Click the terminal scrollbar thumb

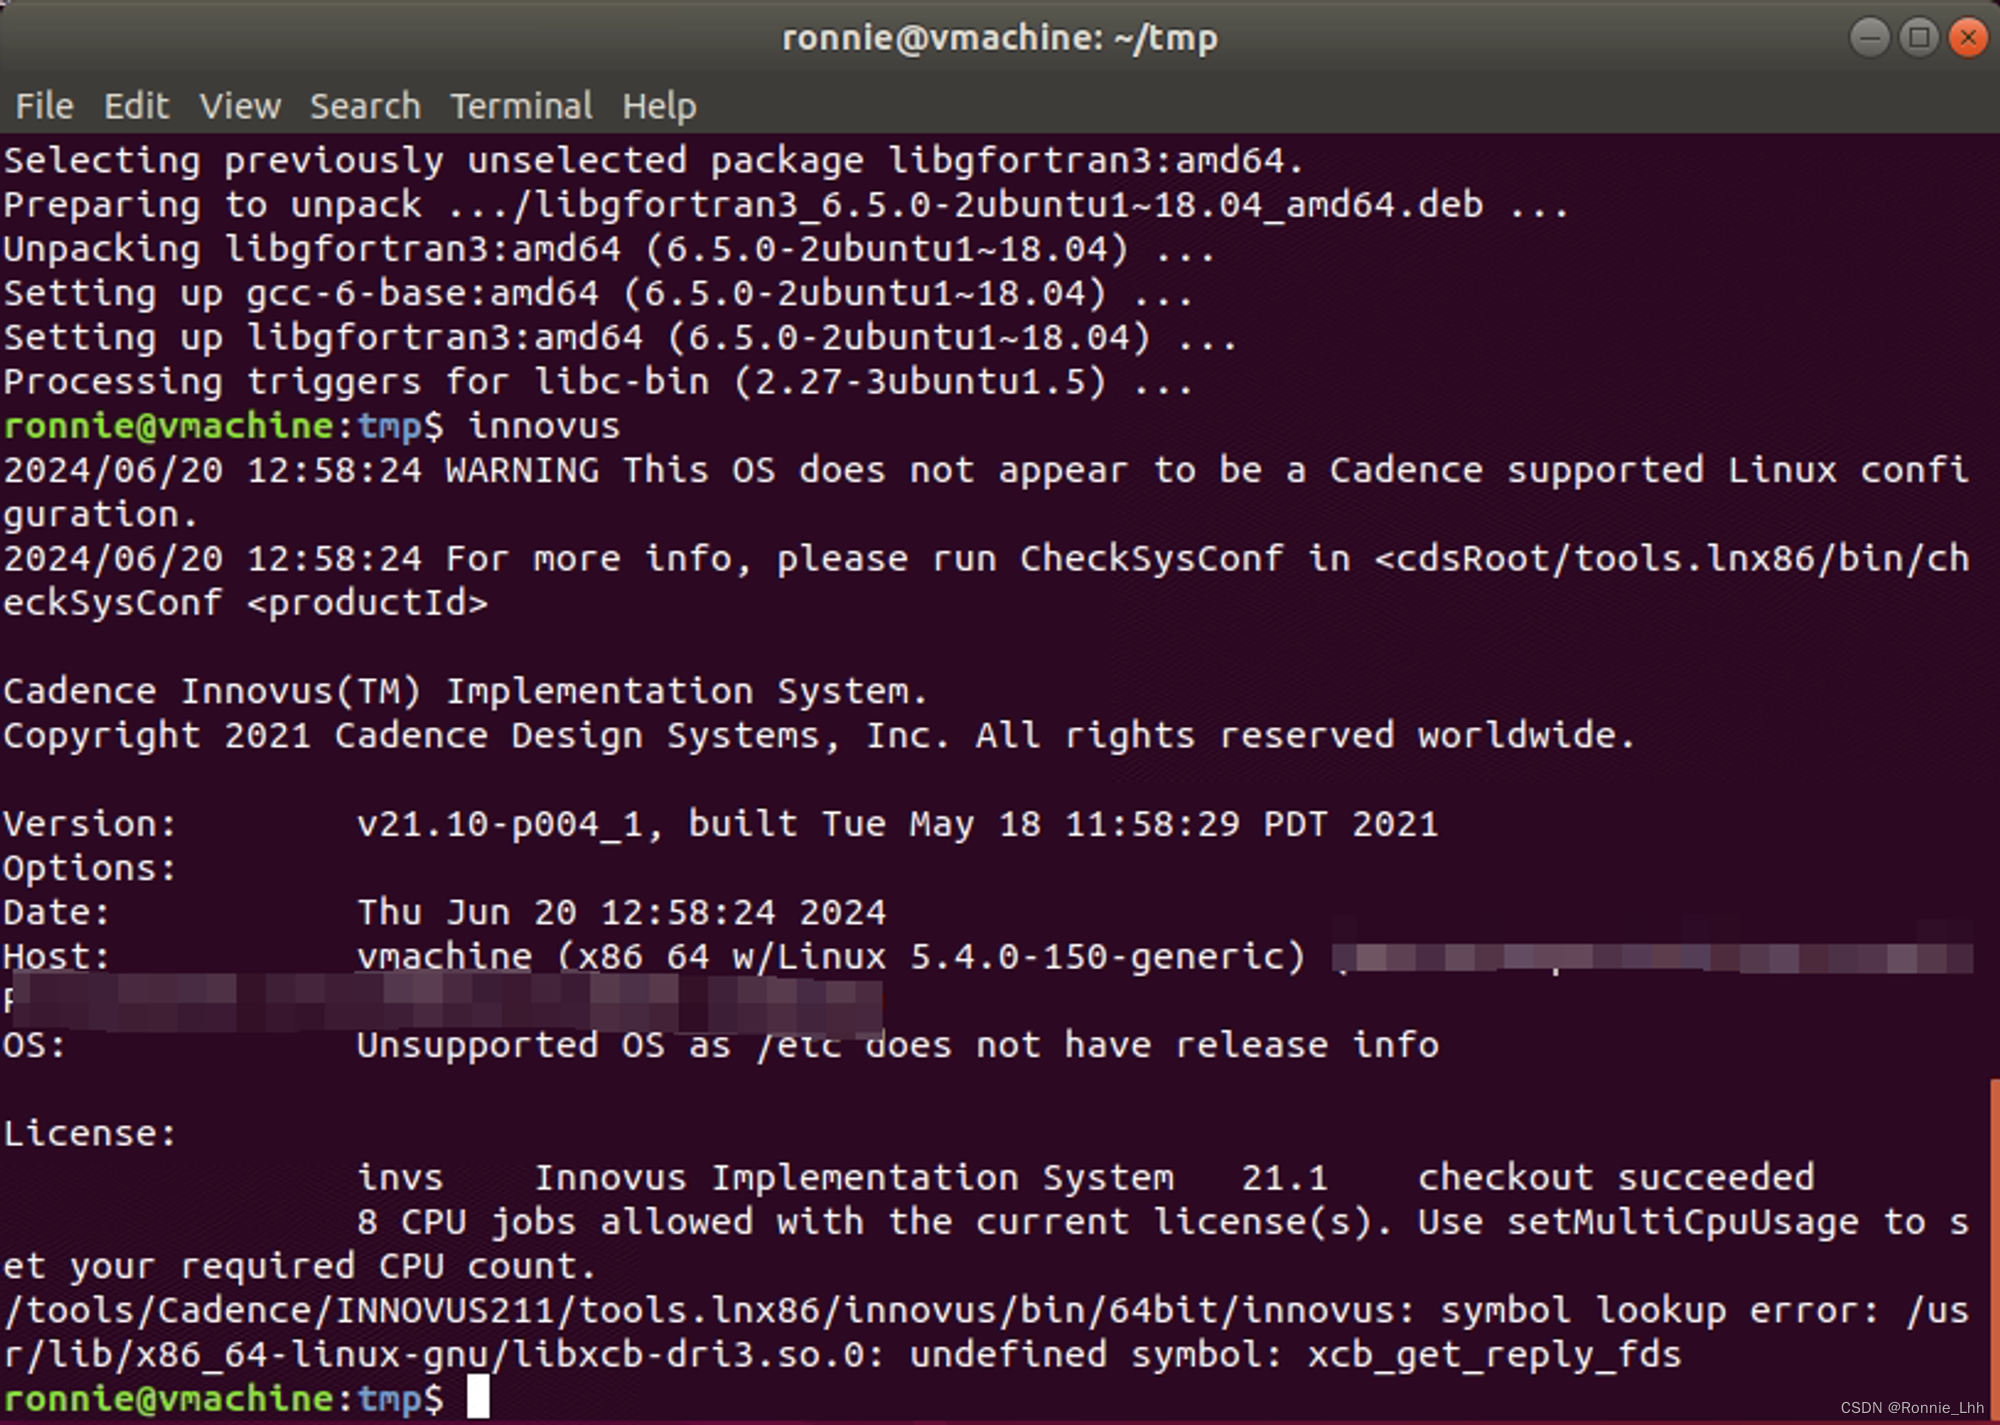(x=1994, y=1250)
